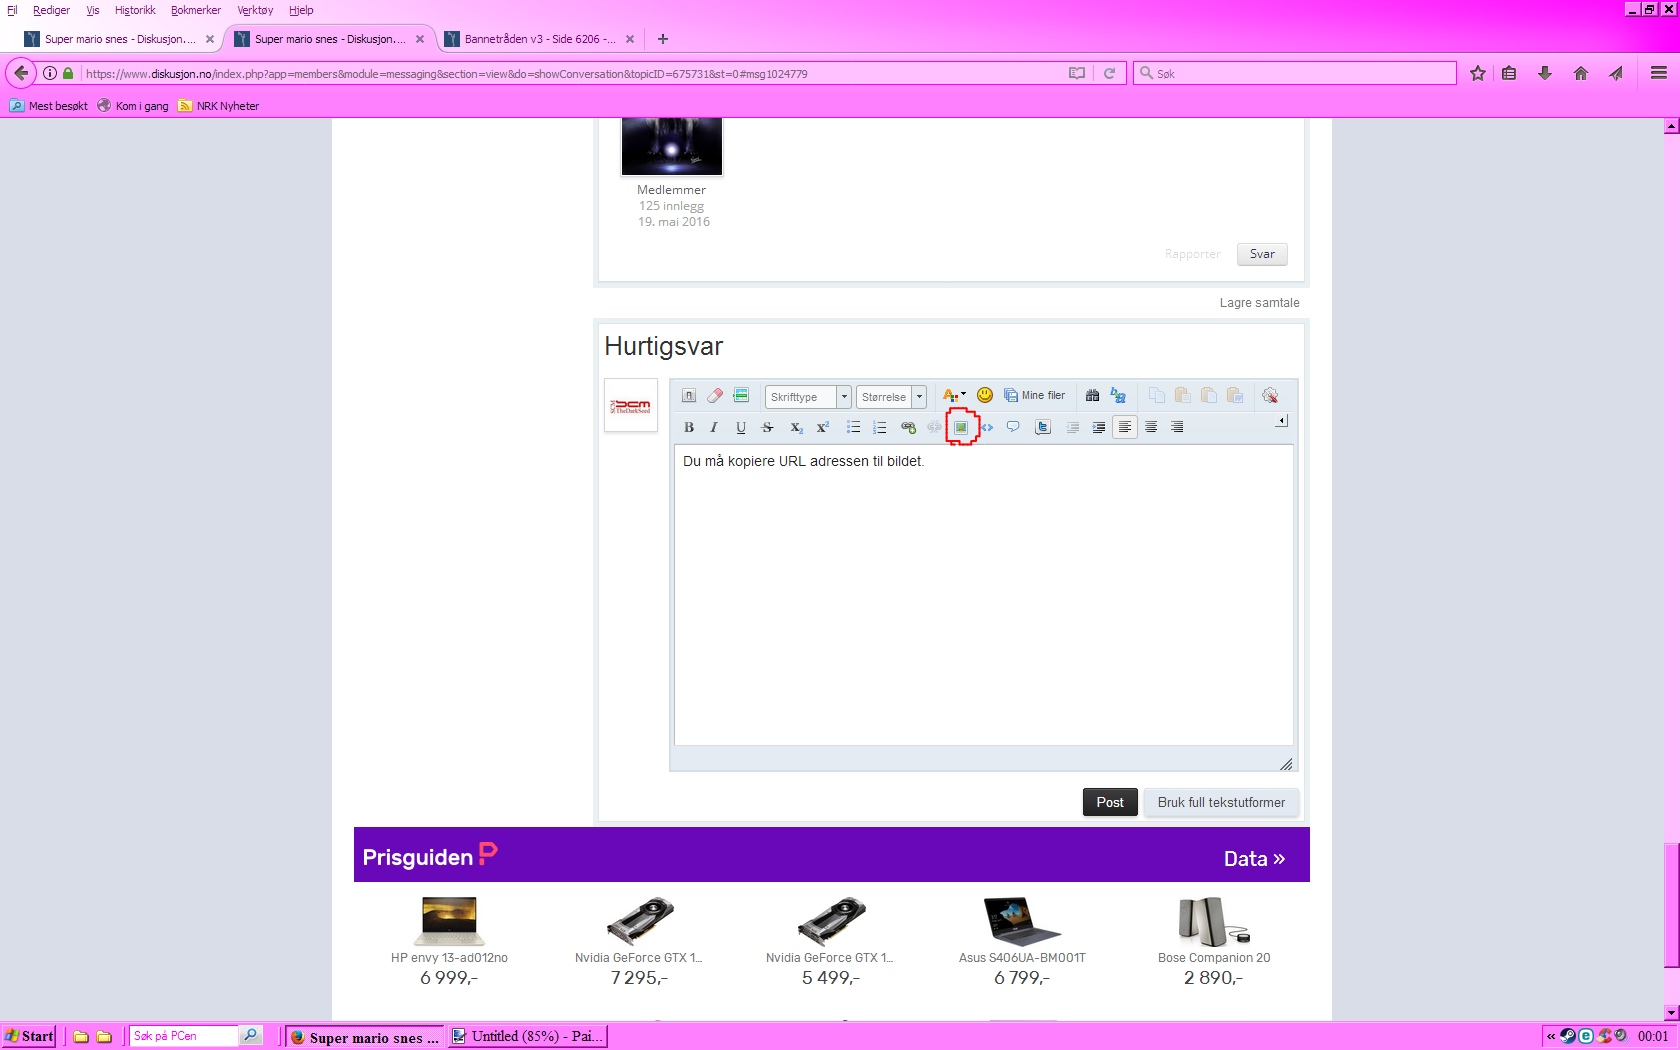Click the volume speaker tray icon

[x=1621, y=1036]
